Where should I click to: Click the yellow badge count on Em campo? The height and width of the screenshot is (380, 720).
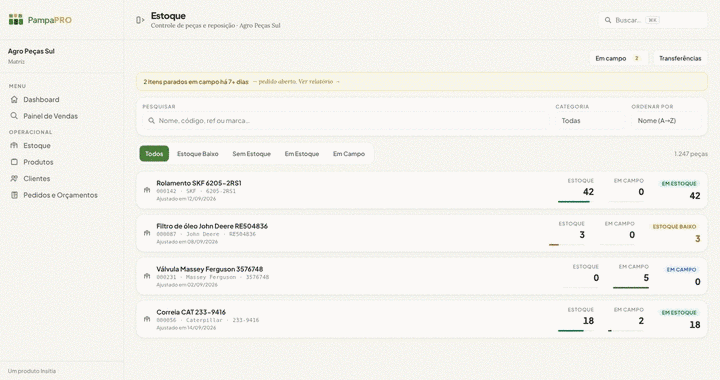636,58
